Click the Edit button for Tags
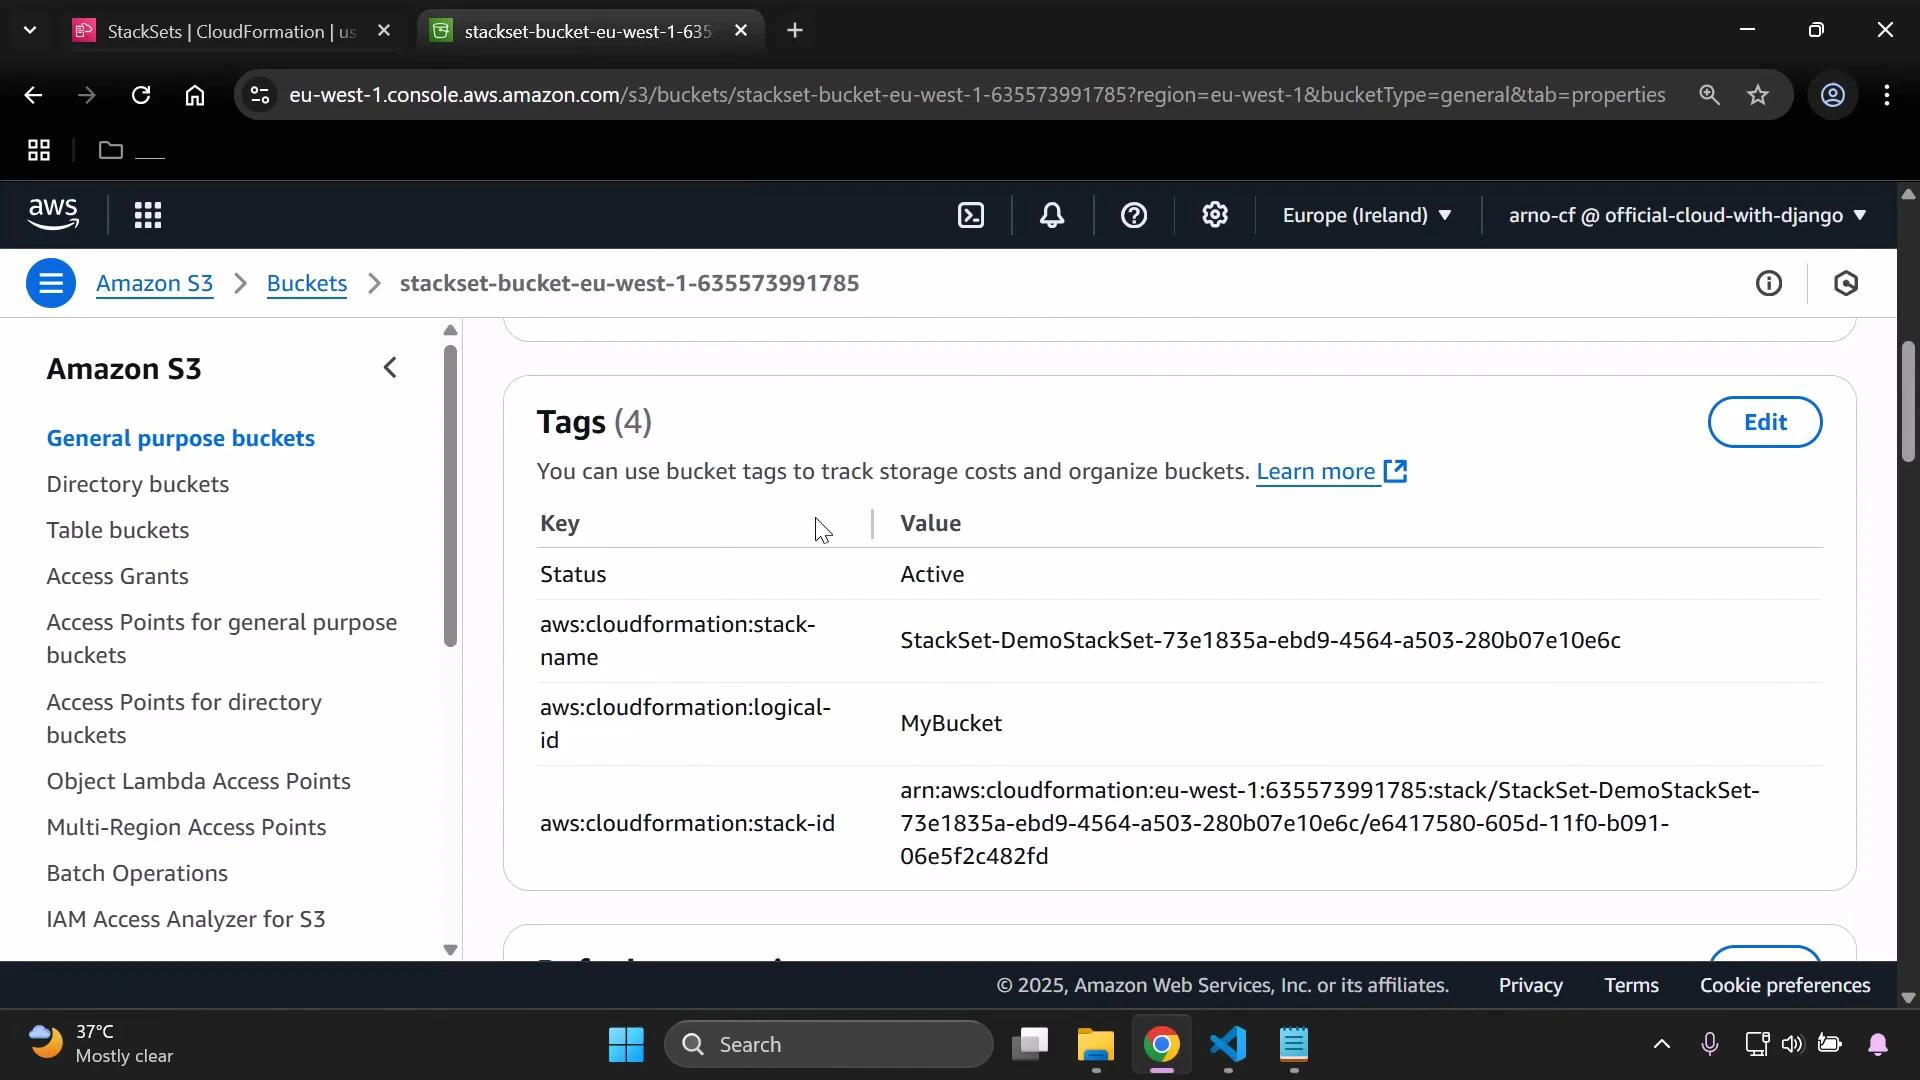The image size is (1920, 1080). (1765, 422)
